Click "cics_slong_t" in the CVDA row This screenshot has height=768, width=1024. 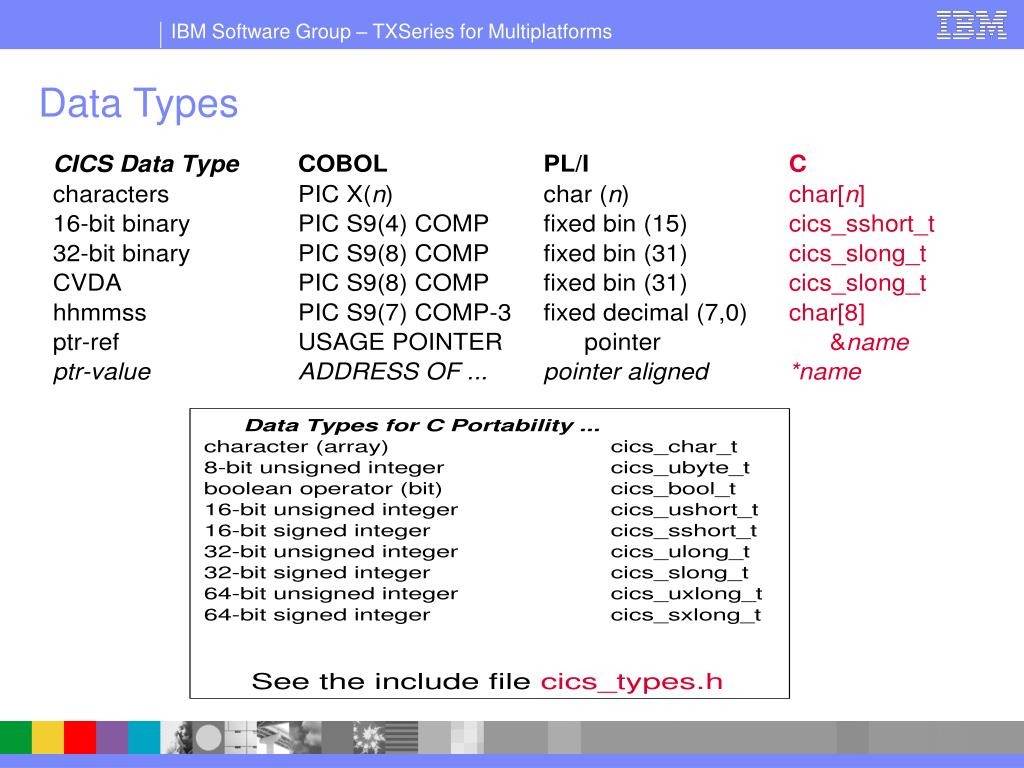click(x=857, y=283)
